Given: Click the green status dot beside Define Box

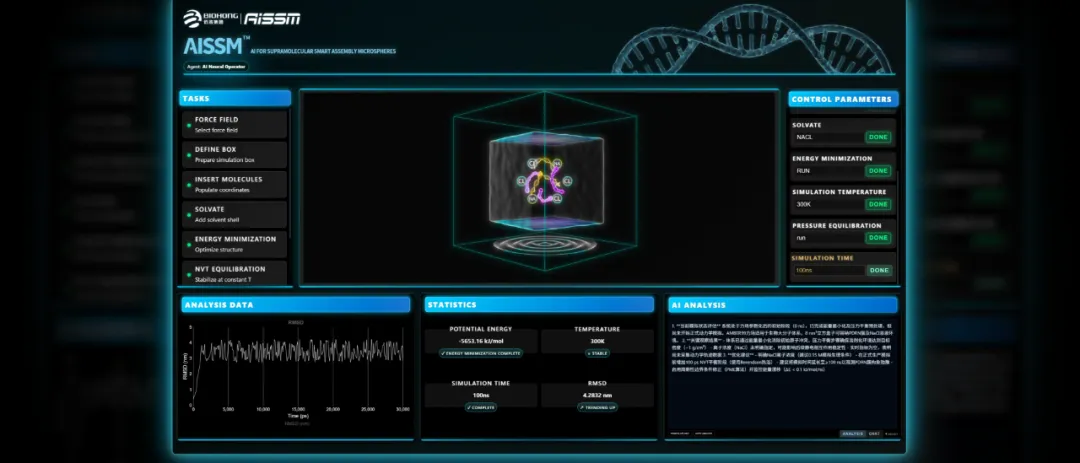Looking at the screenshot, I should click(x=189, y=155).
